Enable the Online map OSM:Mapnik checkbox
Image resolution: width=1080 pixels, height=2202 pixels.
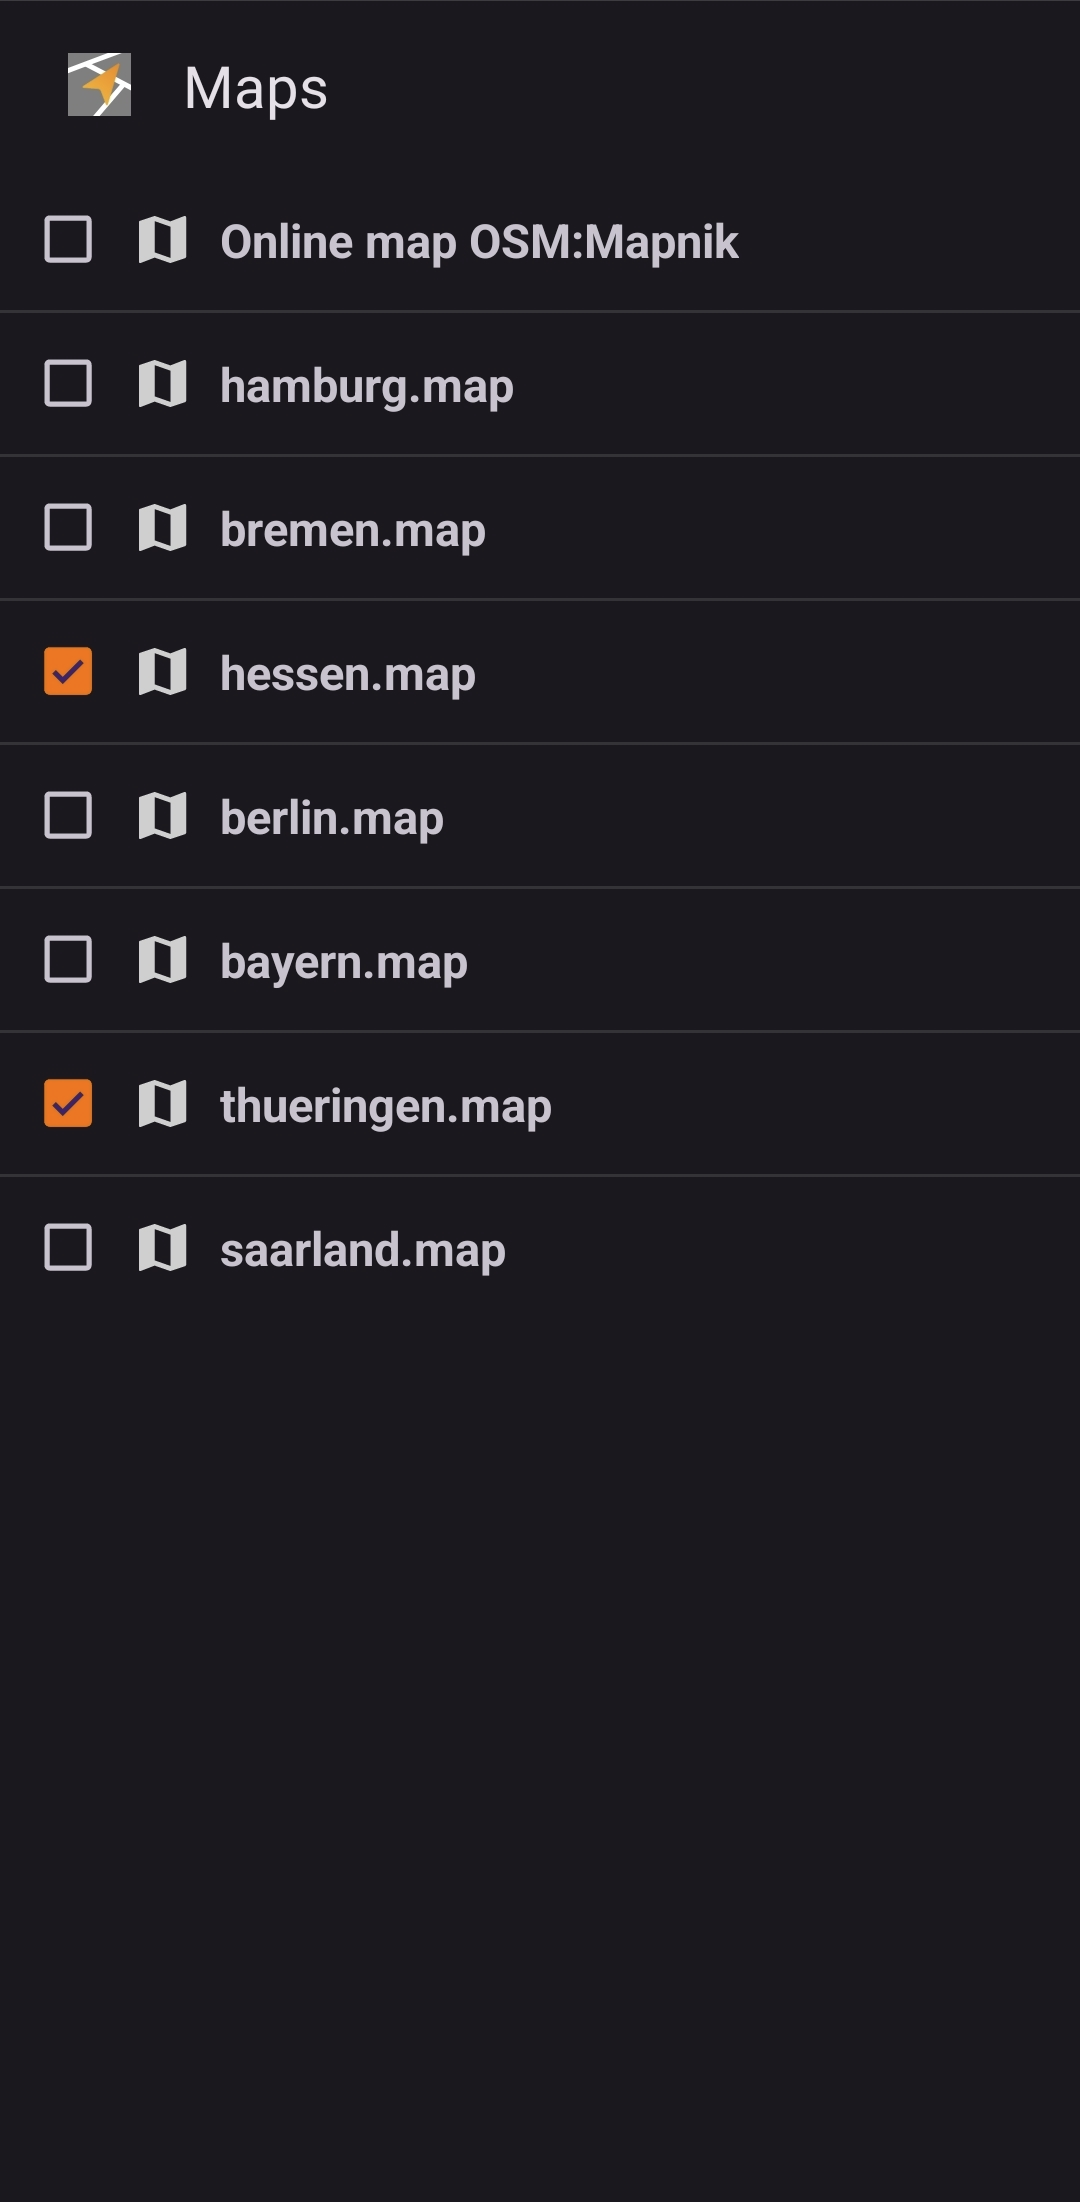pyautogui.click(x=68, y=240)
